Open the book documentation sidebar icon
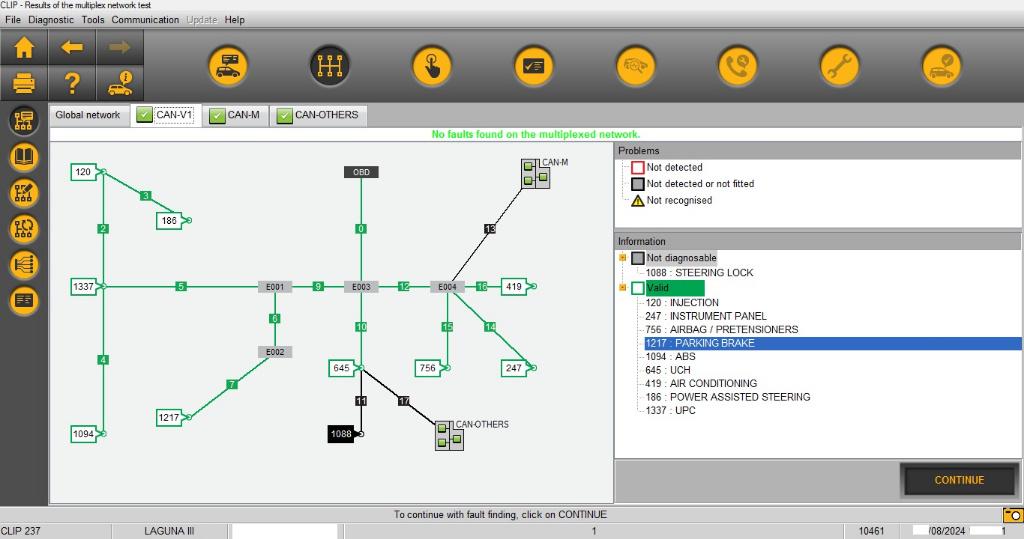 pyautogui.click(x=24, y=157)
